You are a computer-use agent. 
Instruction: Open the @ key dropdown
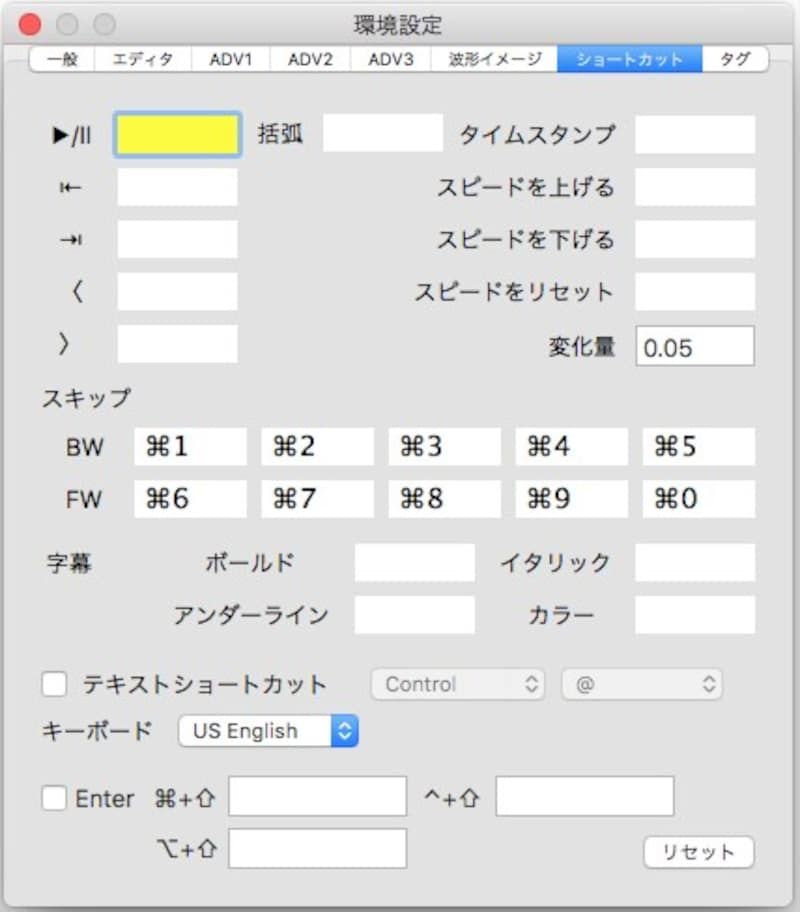coord(642,684)
